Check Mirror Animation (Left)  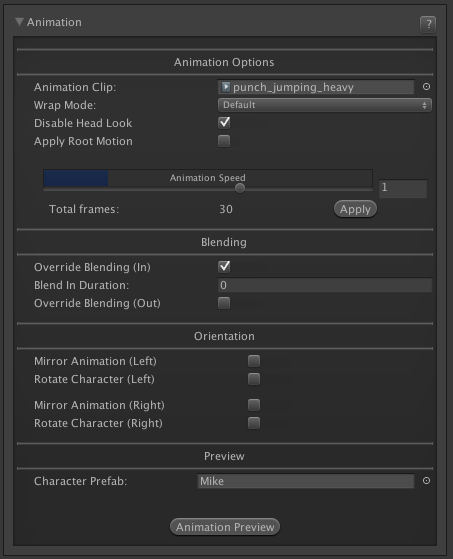point(254,361)
